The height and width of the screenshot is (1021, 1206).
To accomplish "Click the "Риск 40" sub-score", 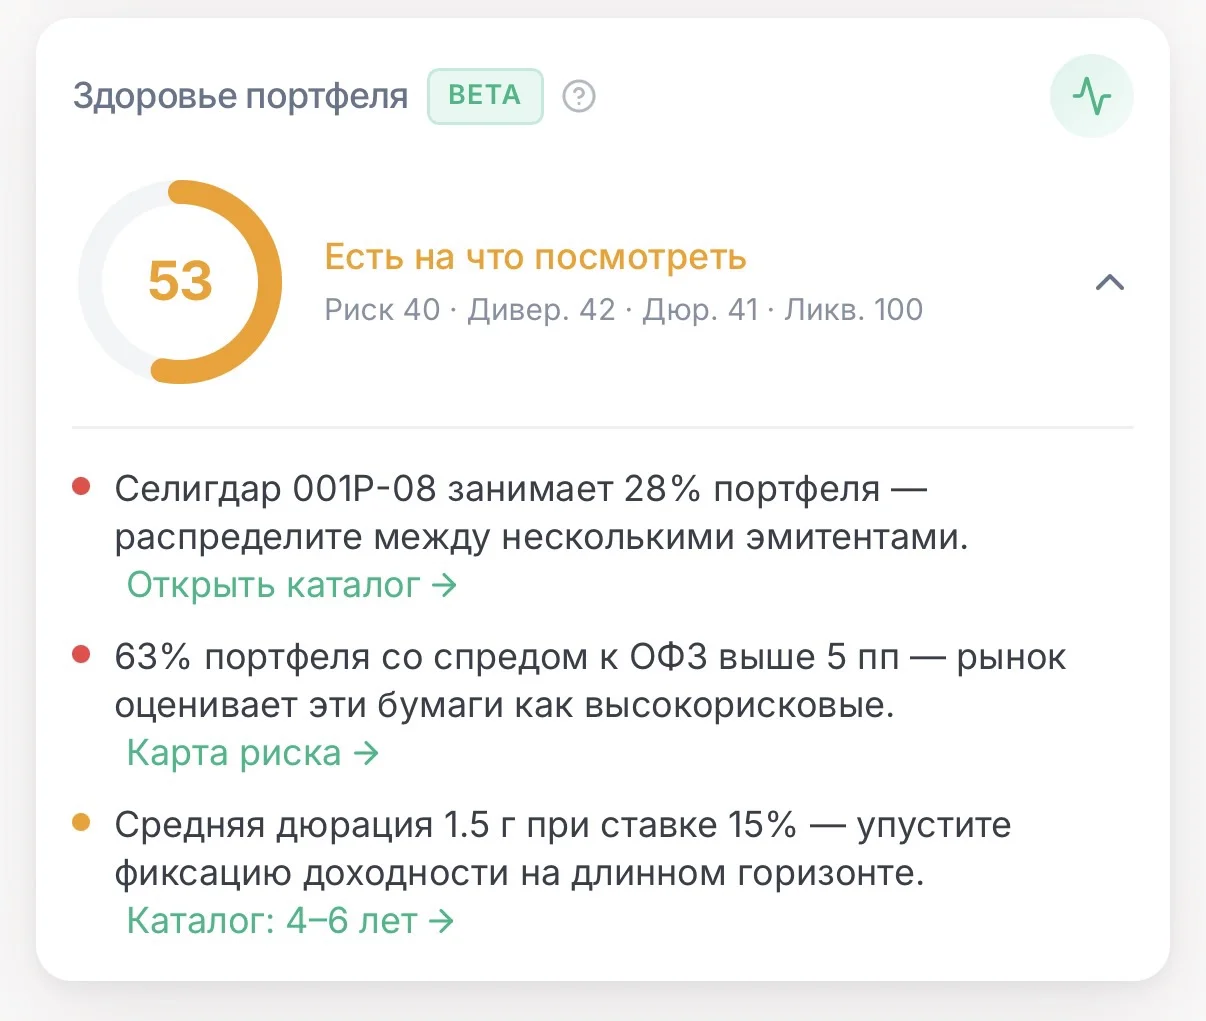I will point(382,310).
